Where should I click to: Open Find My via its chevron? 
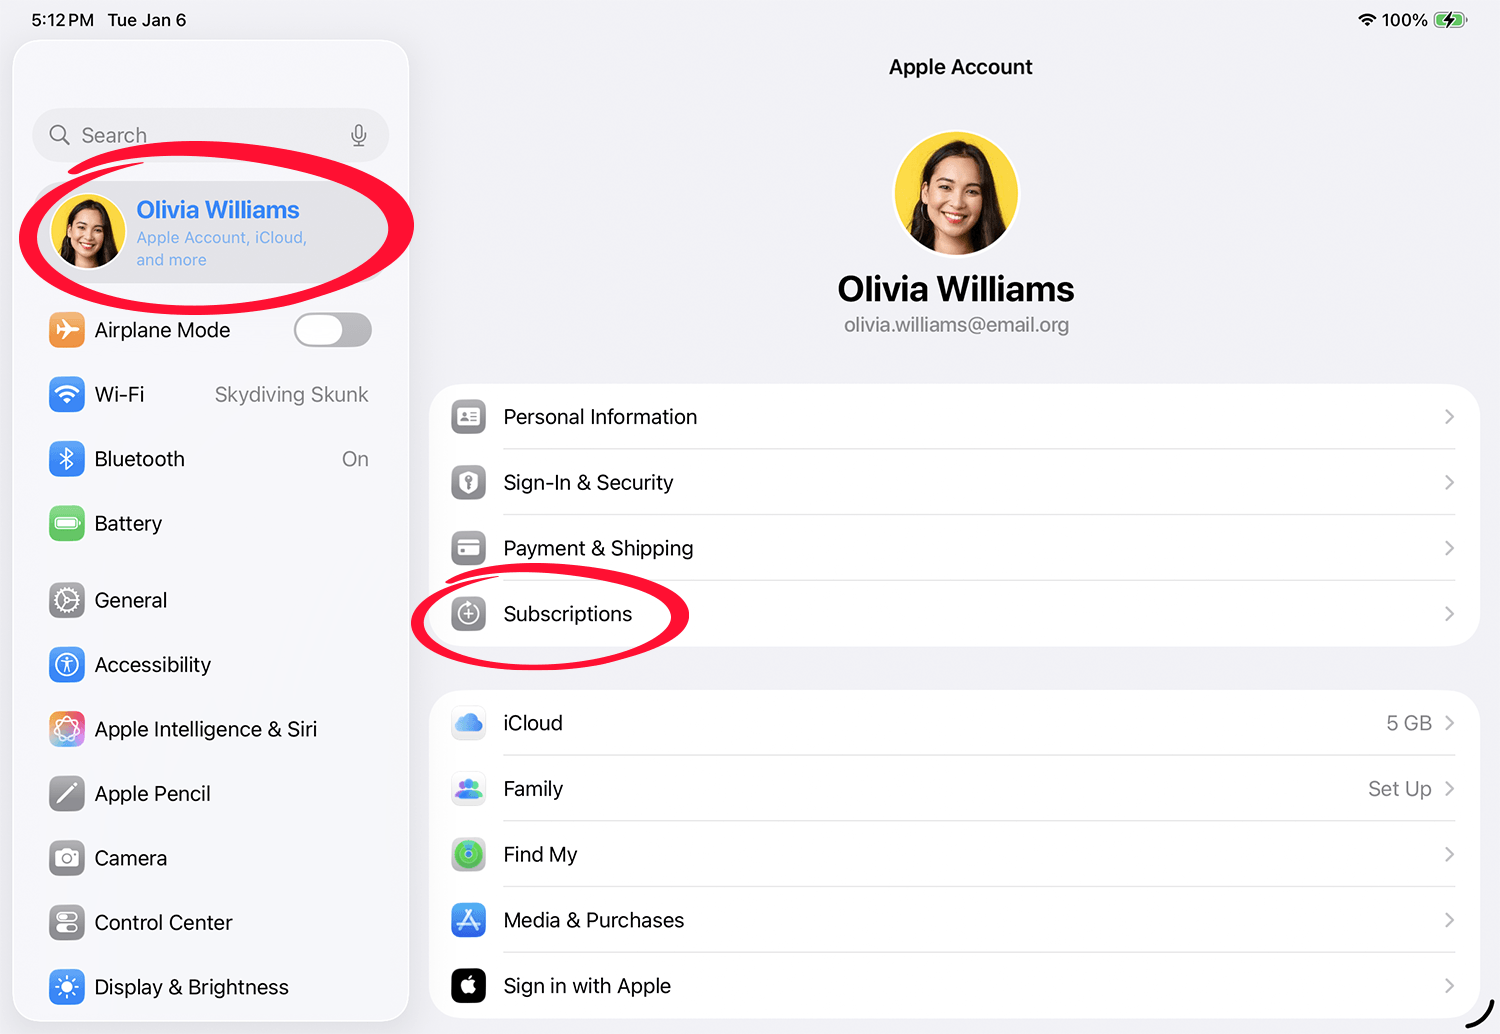click(x=1449, y=854)
